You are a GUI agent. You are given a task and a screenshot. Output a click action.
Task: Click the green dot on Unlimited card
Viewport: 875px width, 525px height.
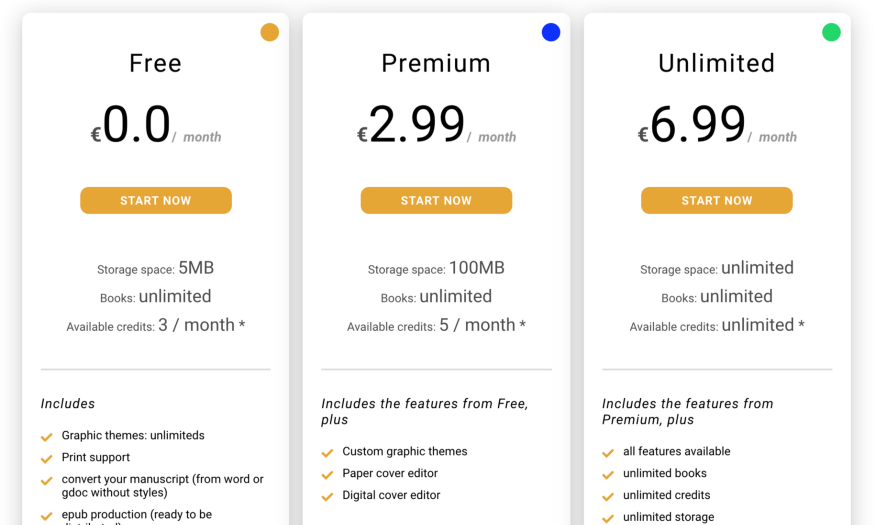pos(831,32)
